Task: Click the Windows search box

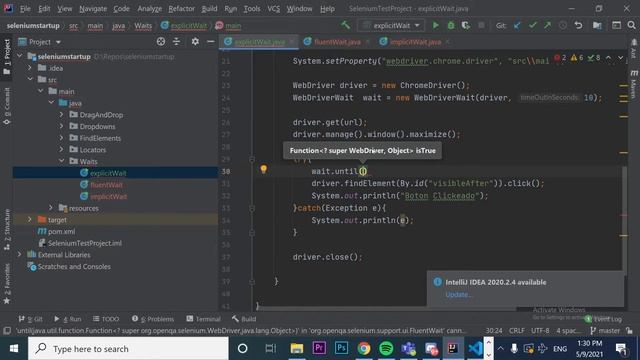Action: (x=128, y=349)
